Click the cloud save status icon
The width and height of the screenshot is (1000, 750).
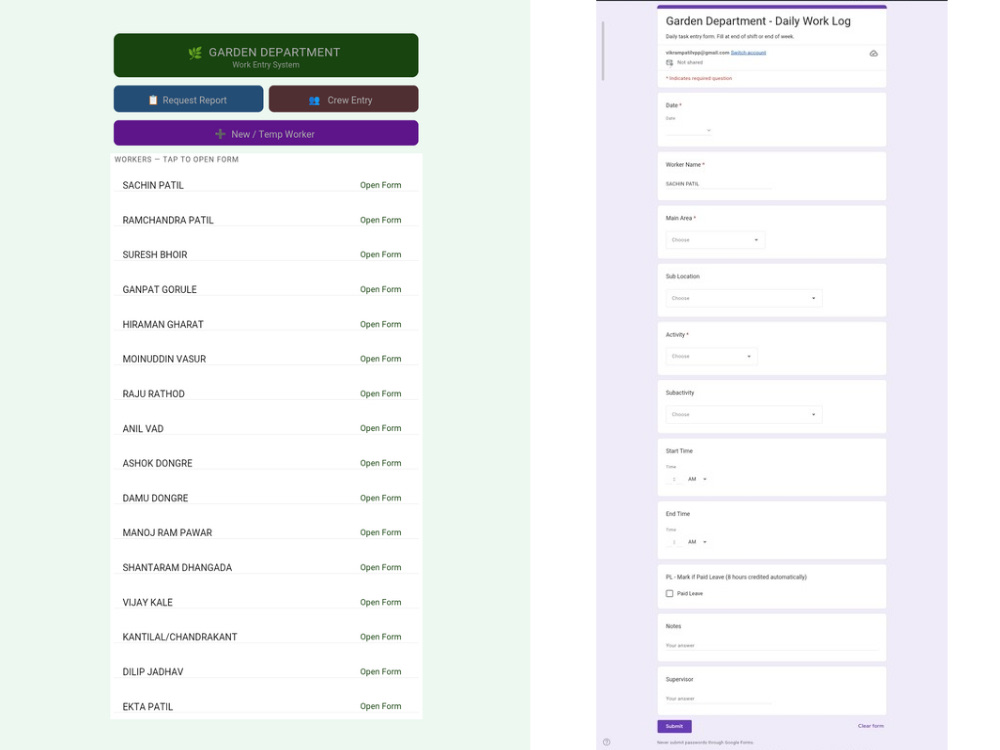[874, 54]
